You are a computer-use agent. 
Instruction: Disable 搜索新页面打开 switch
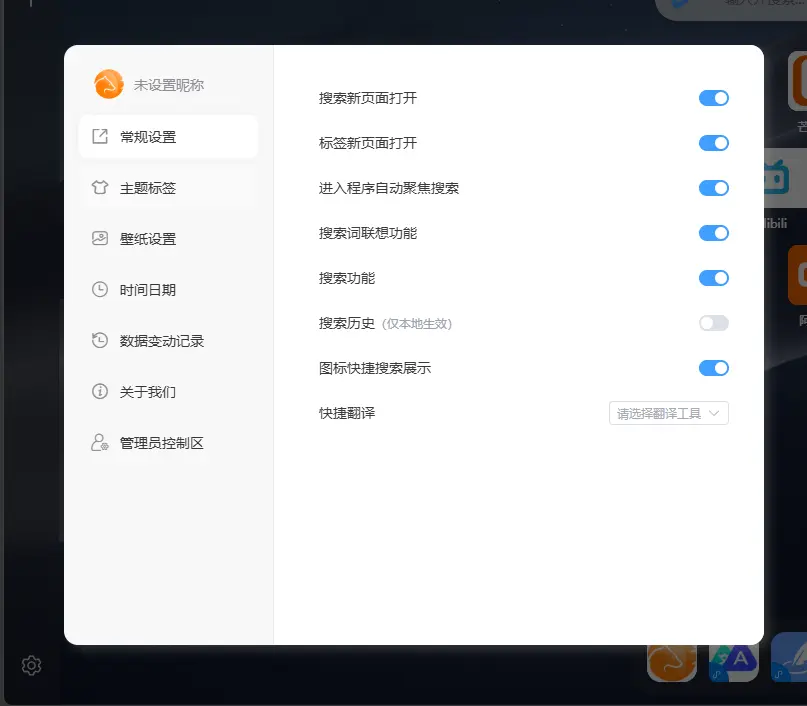[x=714, y=98]
